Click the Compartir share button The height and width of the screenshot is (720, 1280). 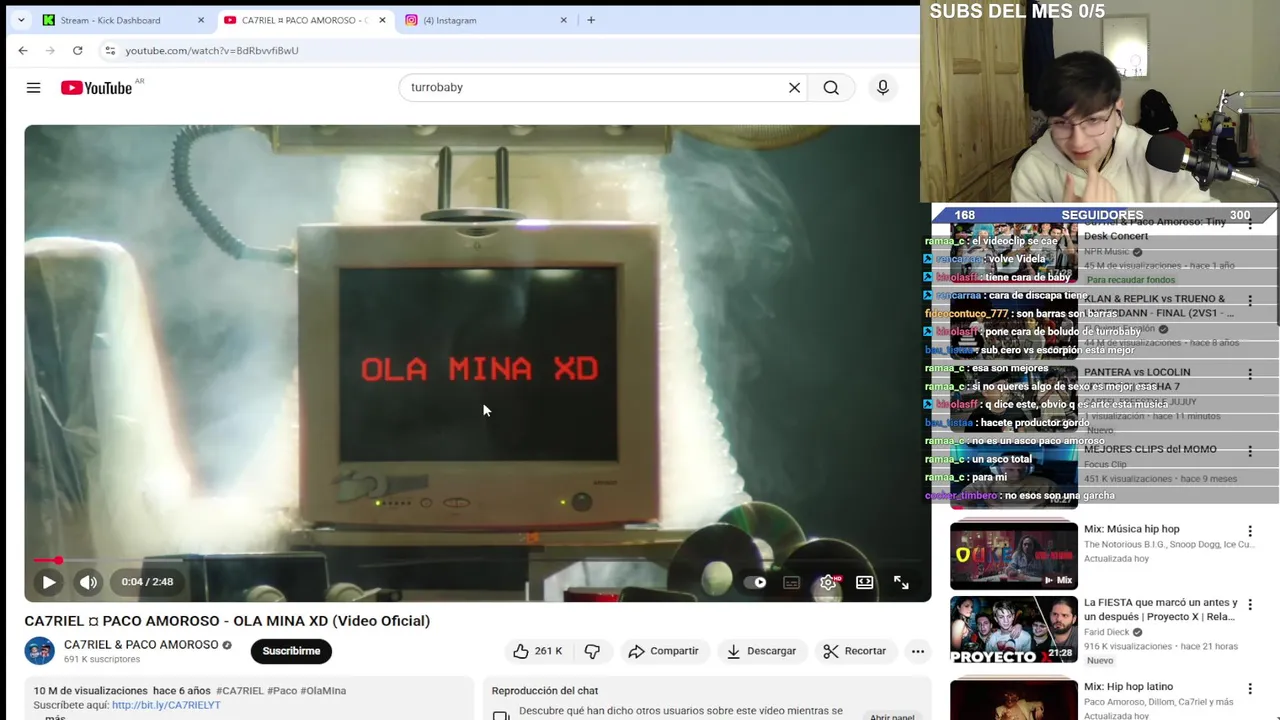[663, 651]
